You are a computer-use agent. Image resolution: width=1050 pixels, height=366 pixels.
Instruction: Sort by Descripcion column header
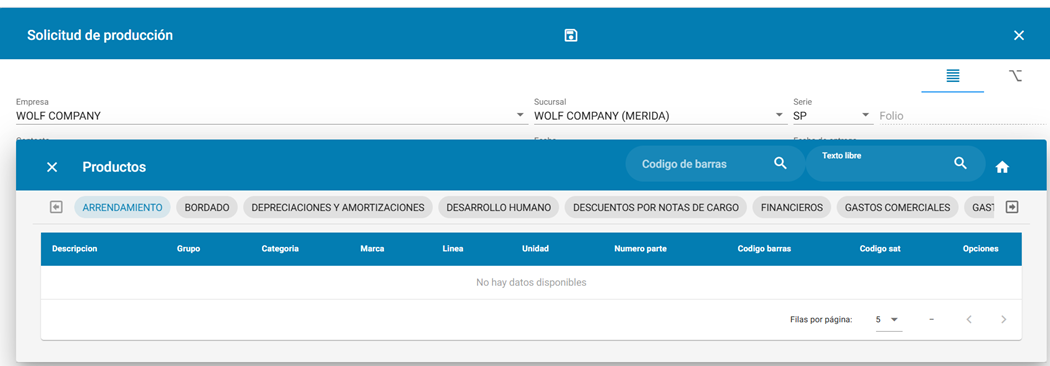click(x=74, y=248)
